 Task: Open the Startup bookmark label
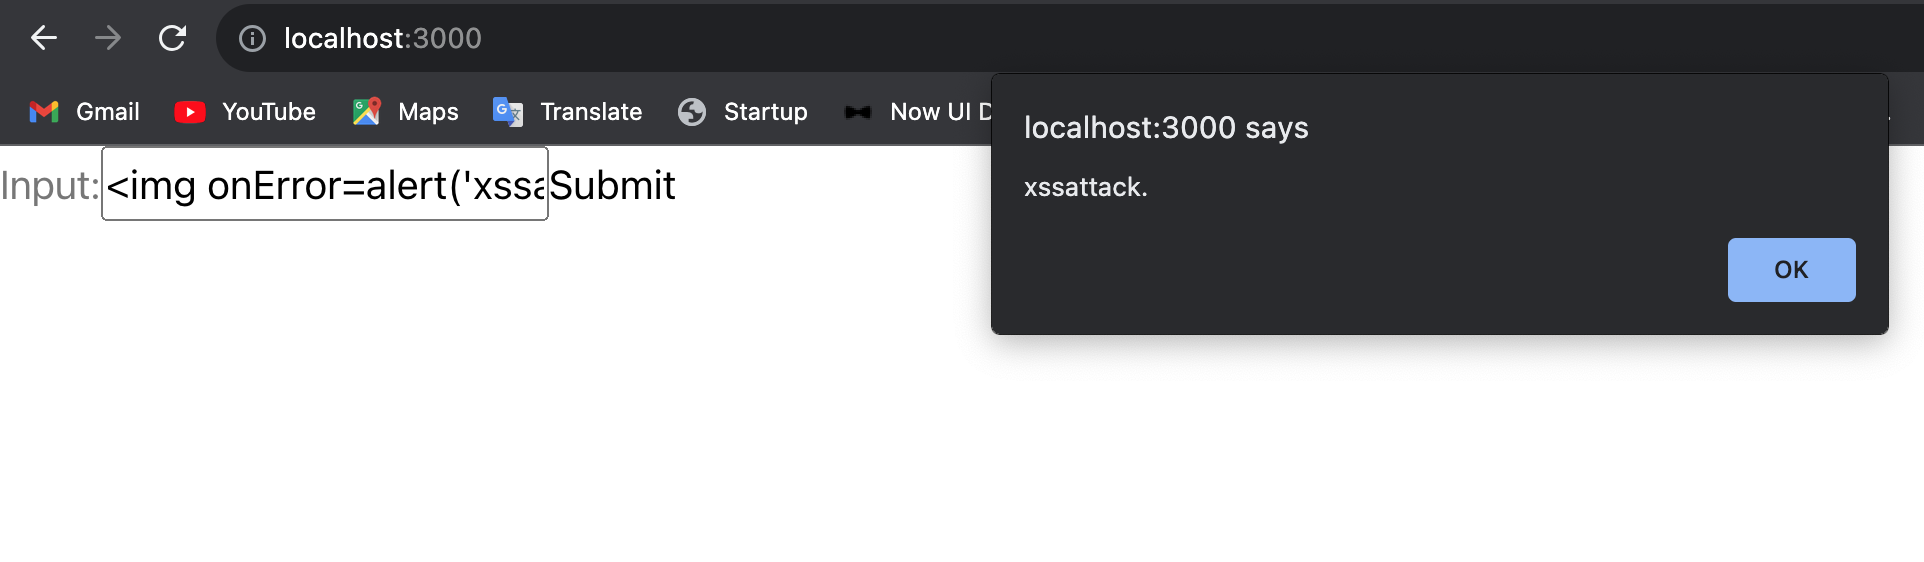coord(766,112)
